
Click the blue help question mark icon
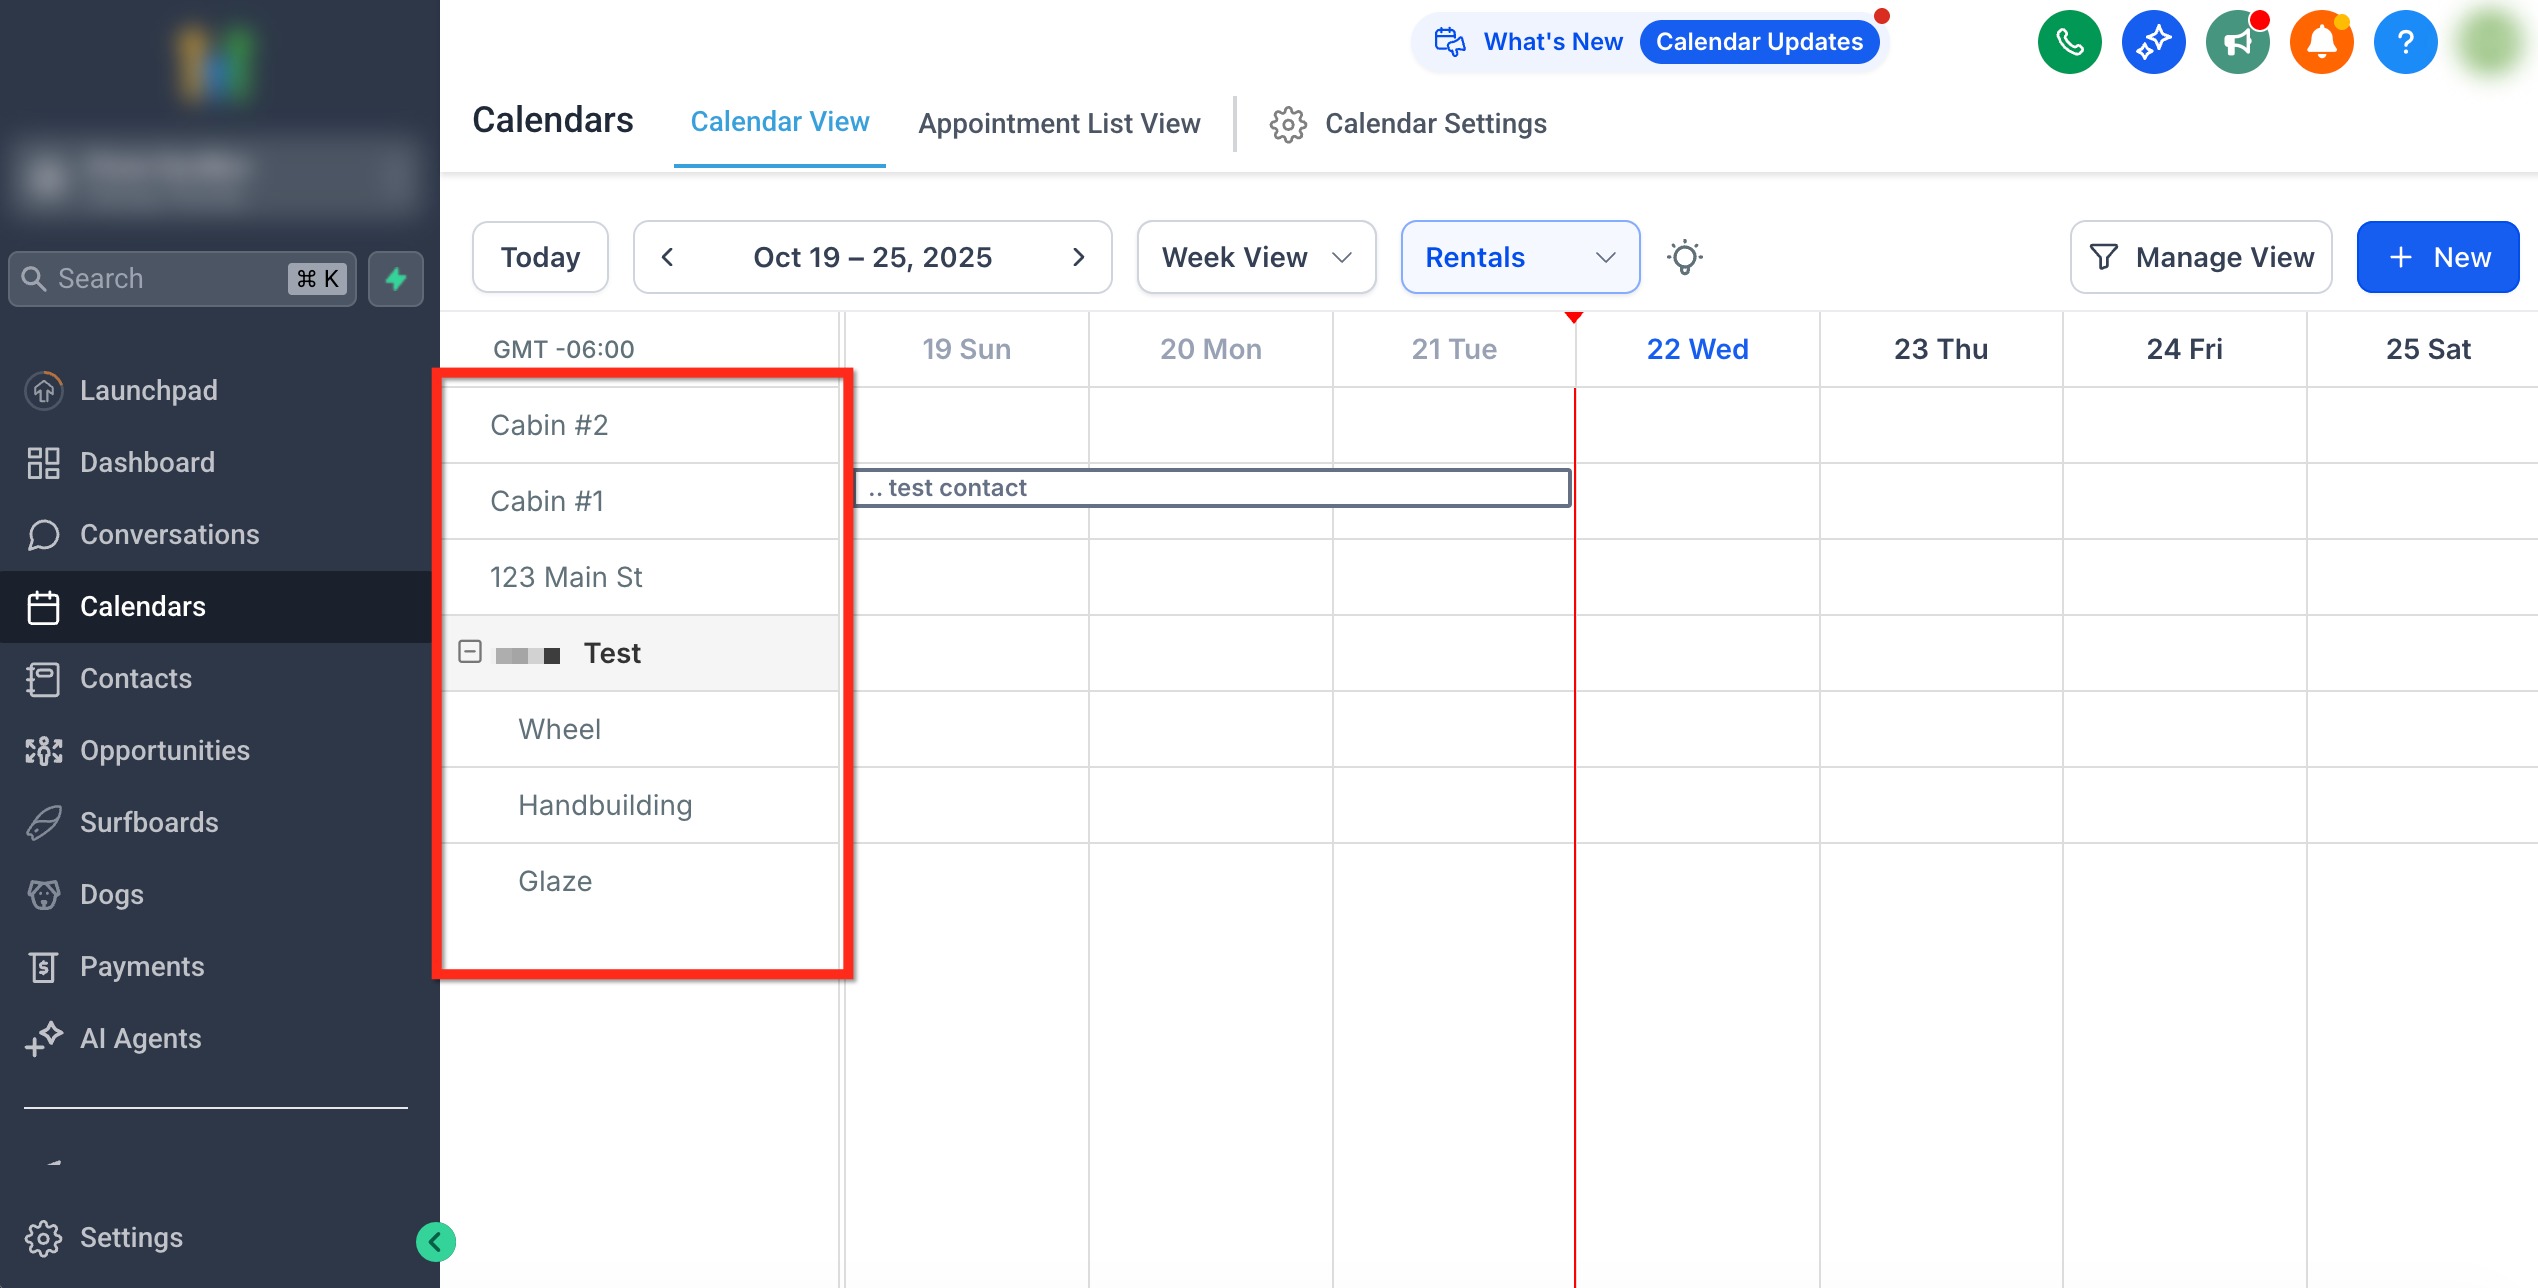pyautogui.click(x=2405, y=42)
